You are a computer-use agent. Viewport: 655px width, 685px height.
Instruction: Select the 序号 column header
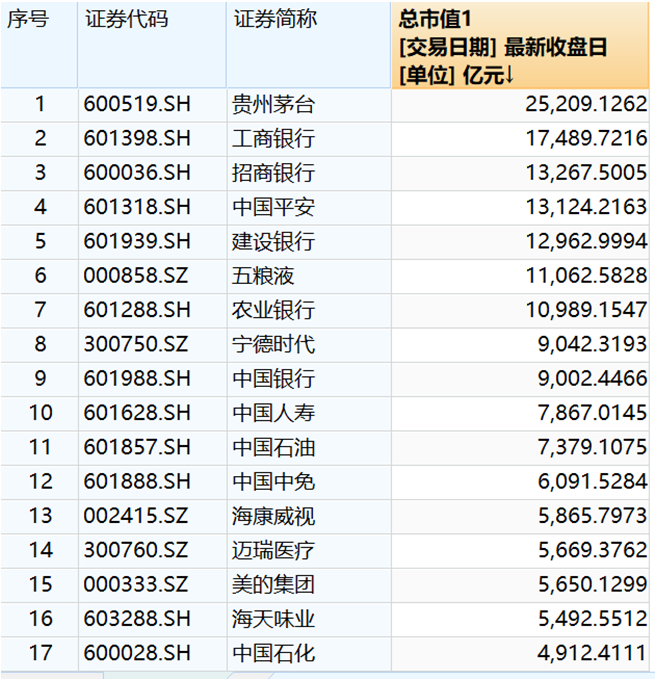pyautogui.click(x=39, y=45)
